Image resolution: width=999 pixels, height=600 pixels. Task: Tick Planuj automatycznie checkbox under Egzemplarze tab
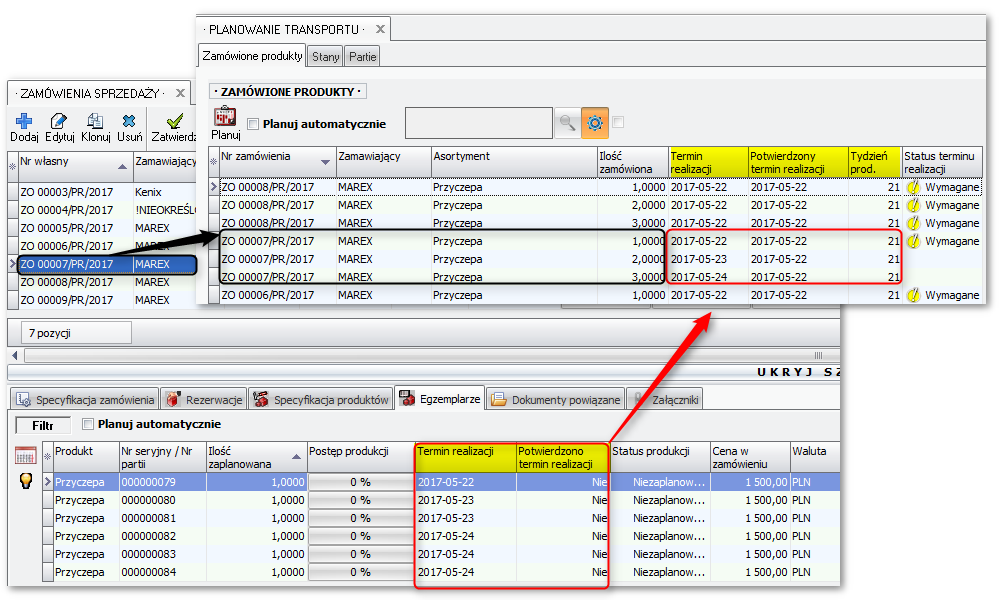(x=88, y=424)
